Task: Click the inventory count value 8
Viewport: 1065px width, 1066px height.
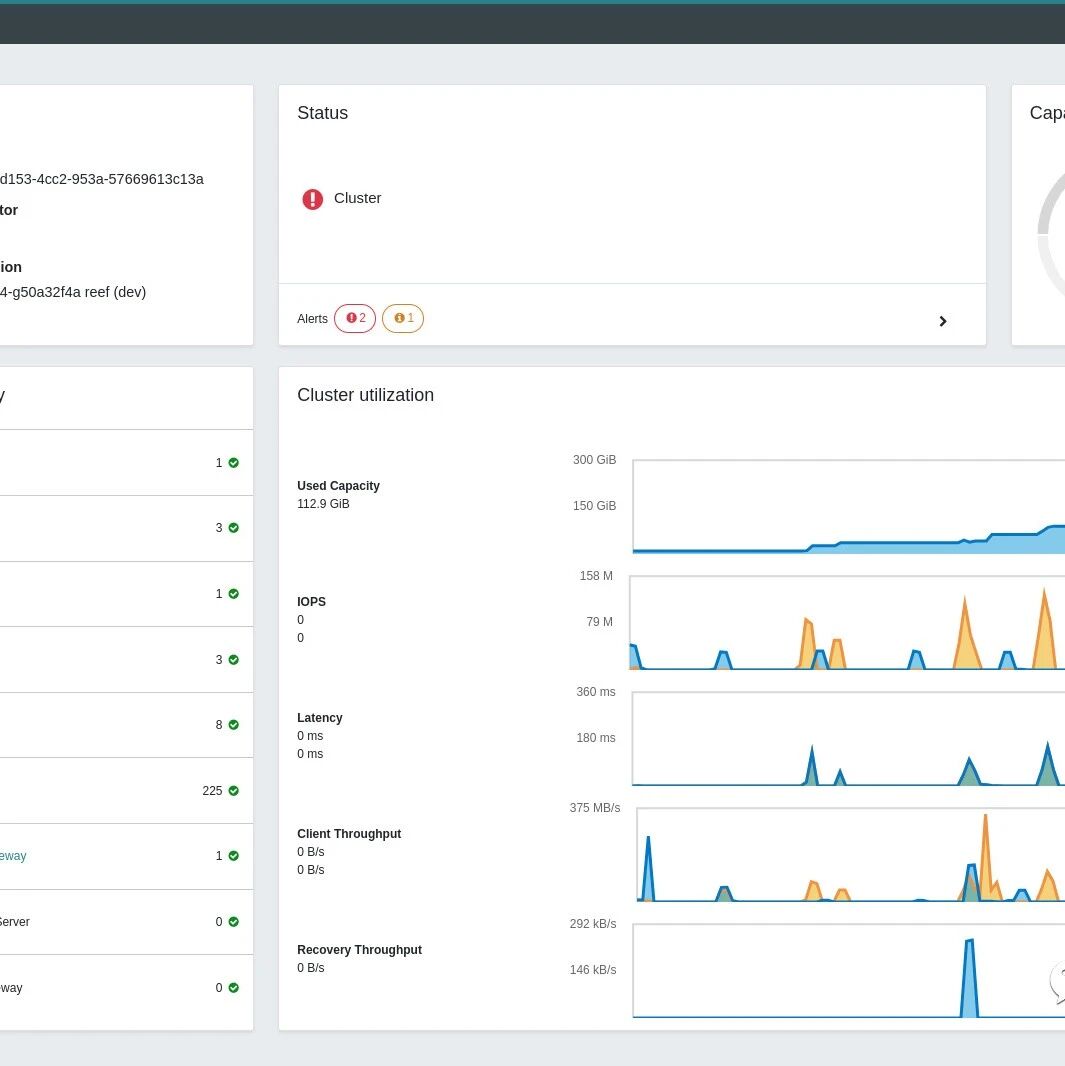Action: coord(219,725)
